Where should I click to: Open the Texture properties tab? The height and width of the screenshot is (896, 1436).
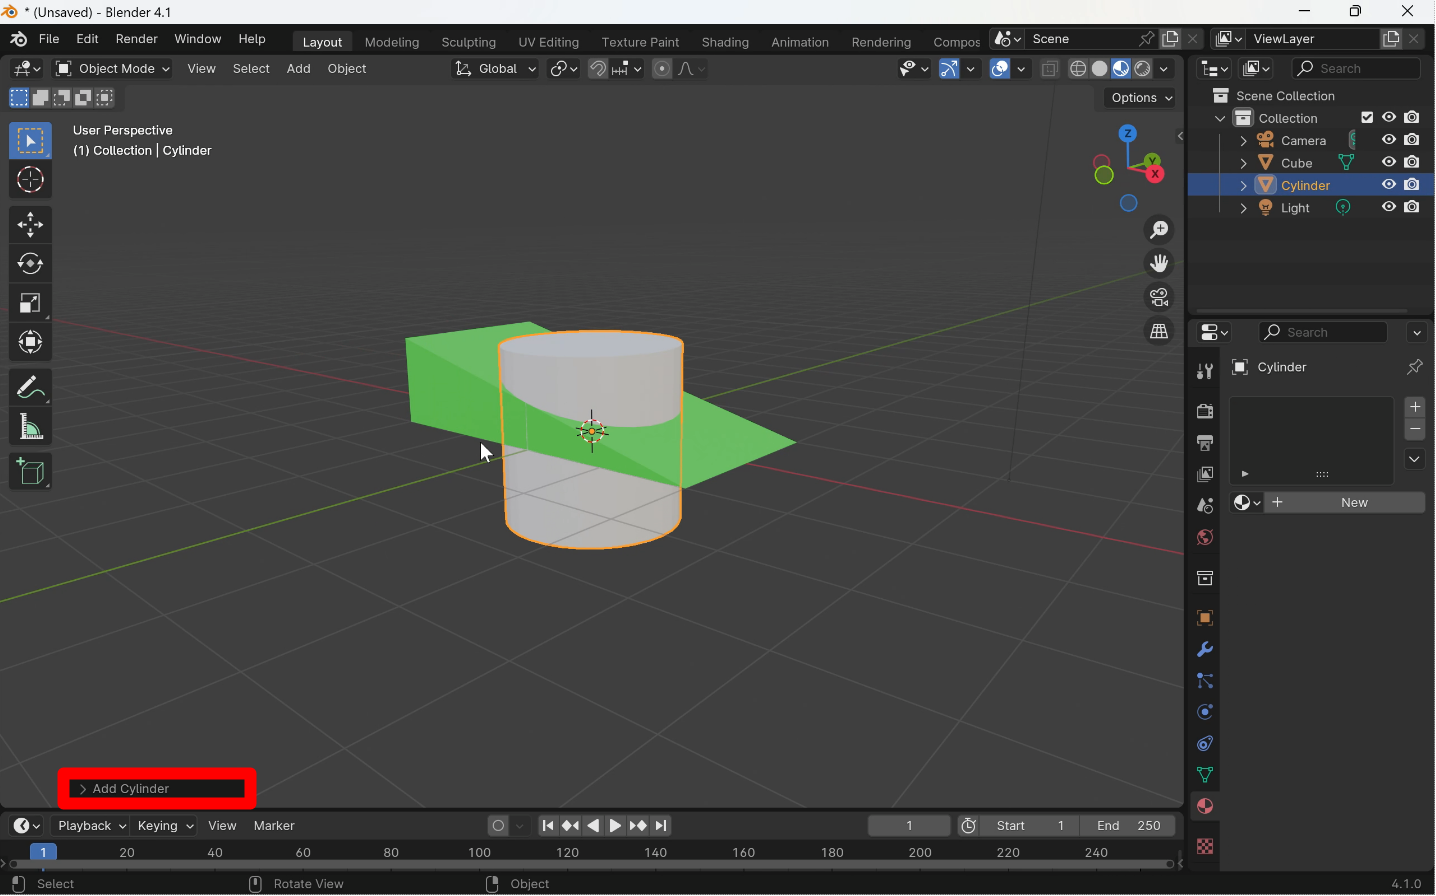pyautogui.click(x=1205, y=847)
